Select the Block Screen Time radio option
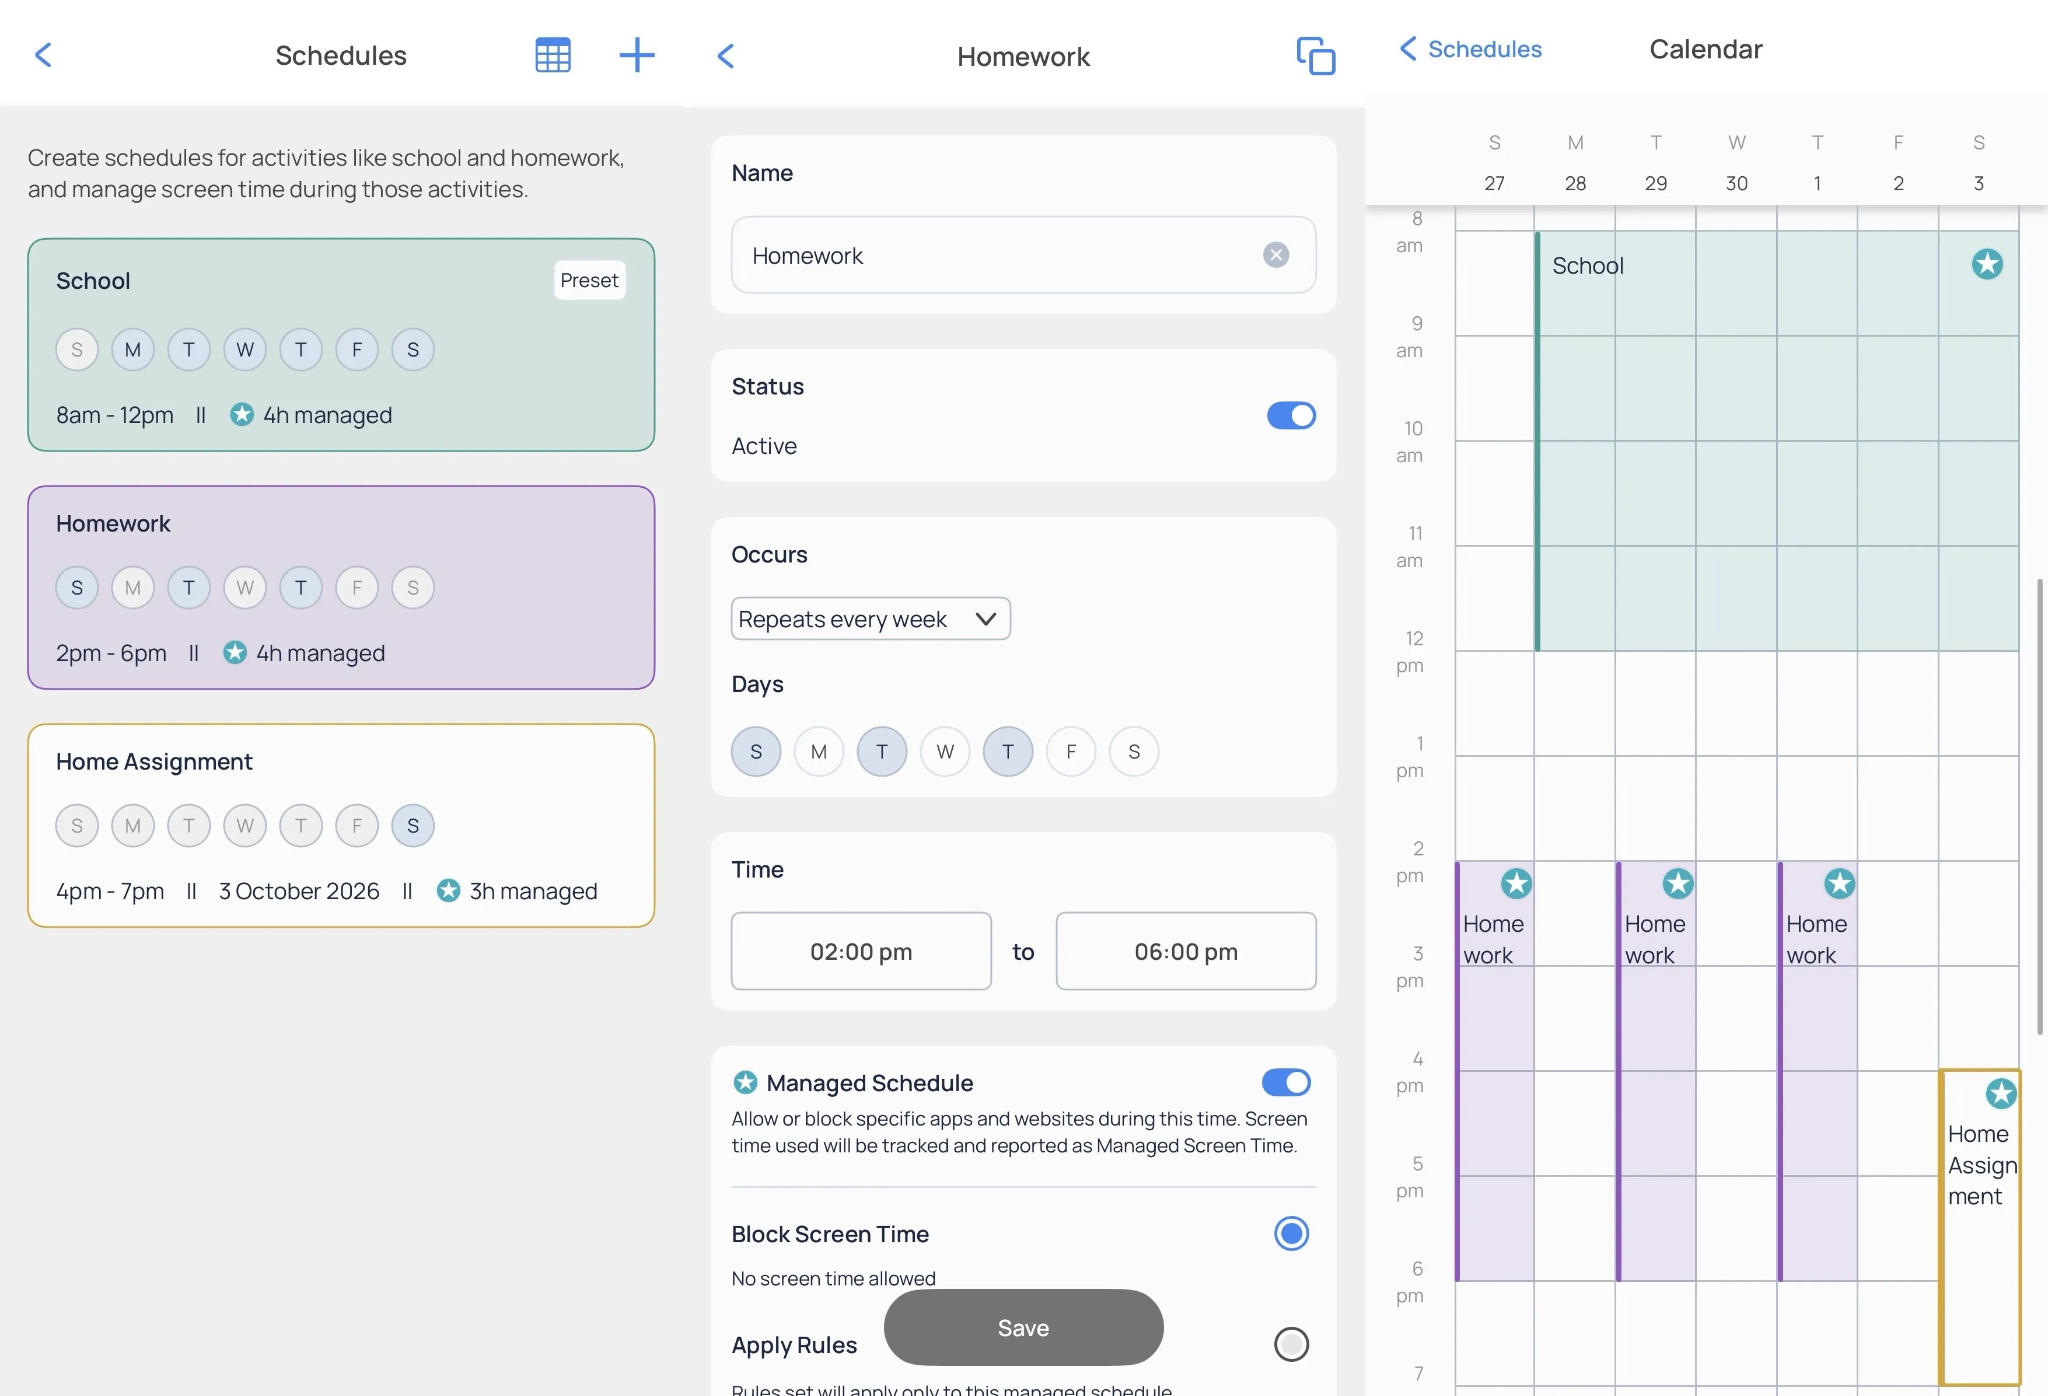Image resolution: width=2048 pixels, height=1396 pixels. tap(1291, 1233)
